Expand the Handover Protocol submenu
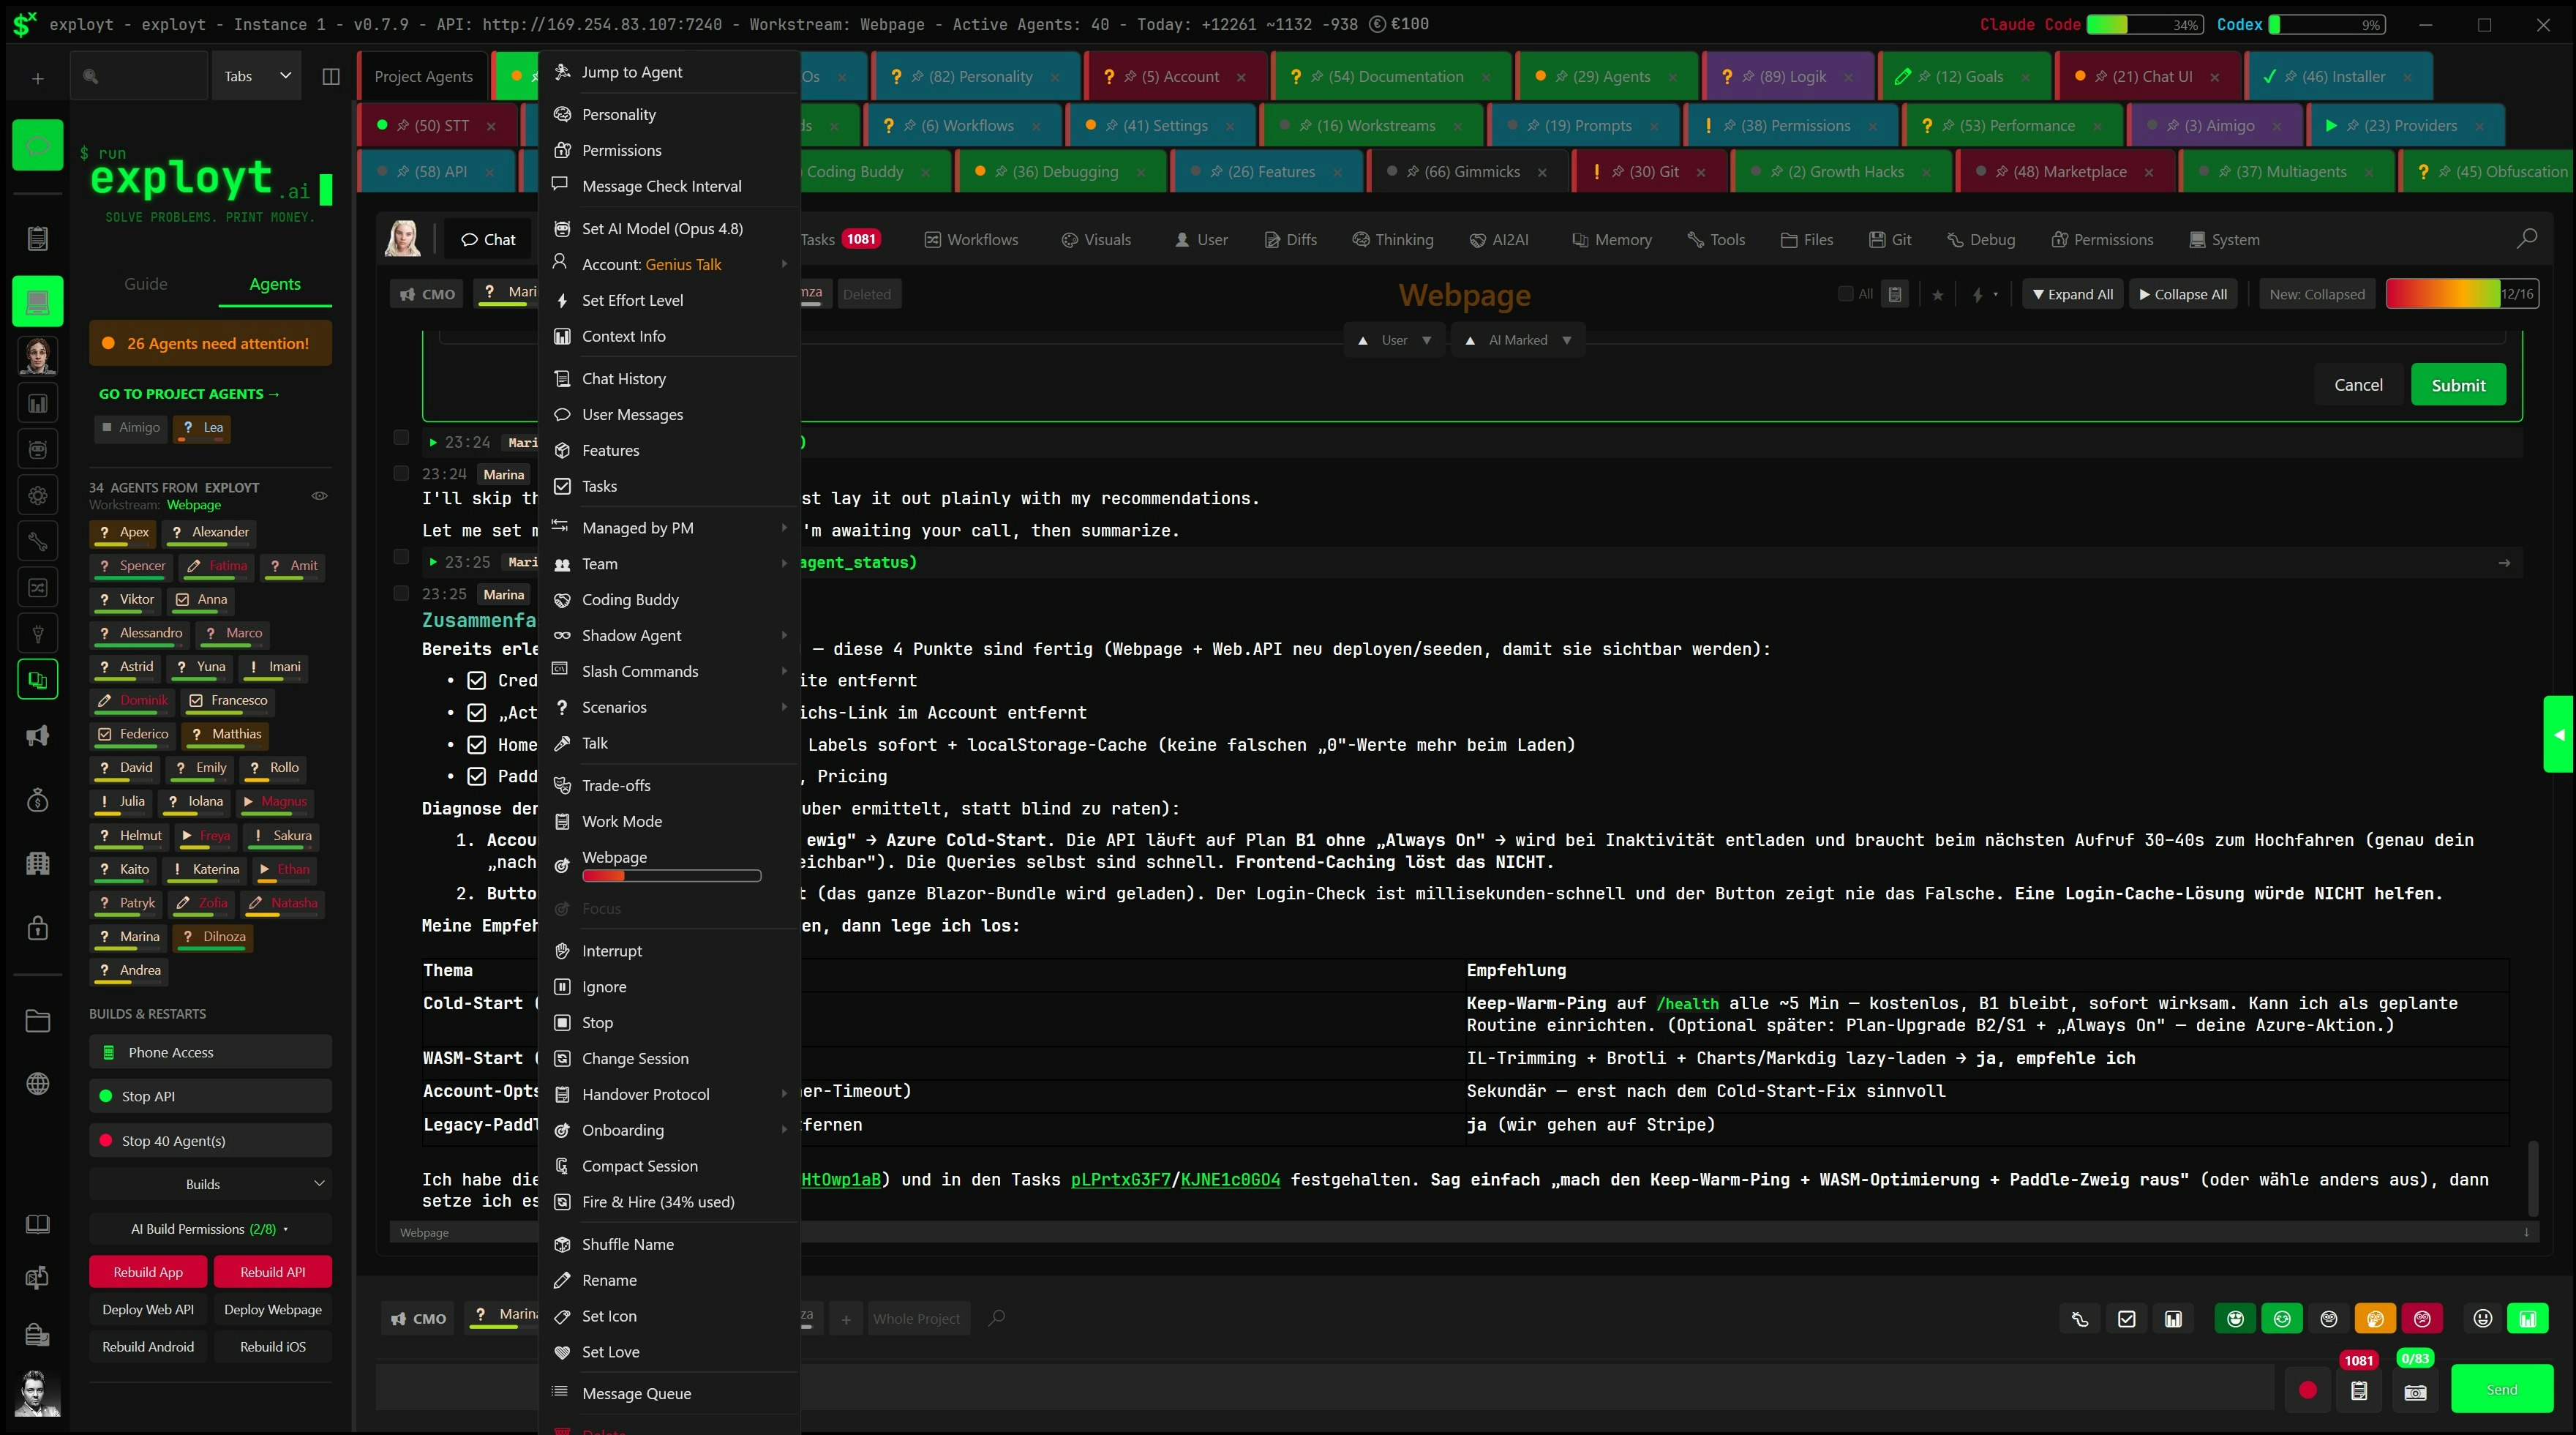 tap(670, 1094)
